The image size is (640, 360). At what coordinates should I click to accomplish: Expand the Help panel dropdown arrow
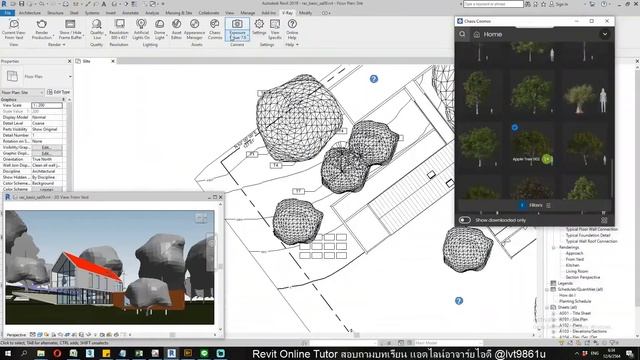[297, 44]
